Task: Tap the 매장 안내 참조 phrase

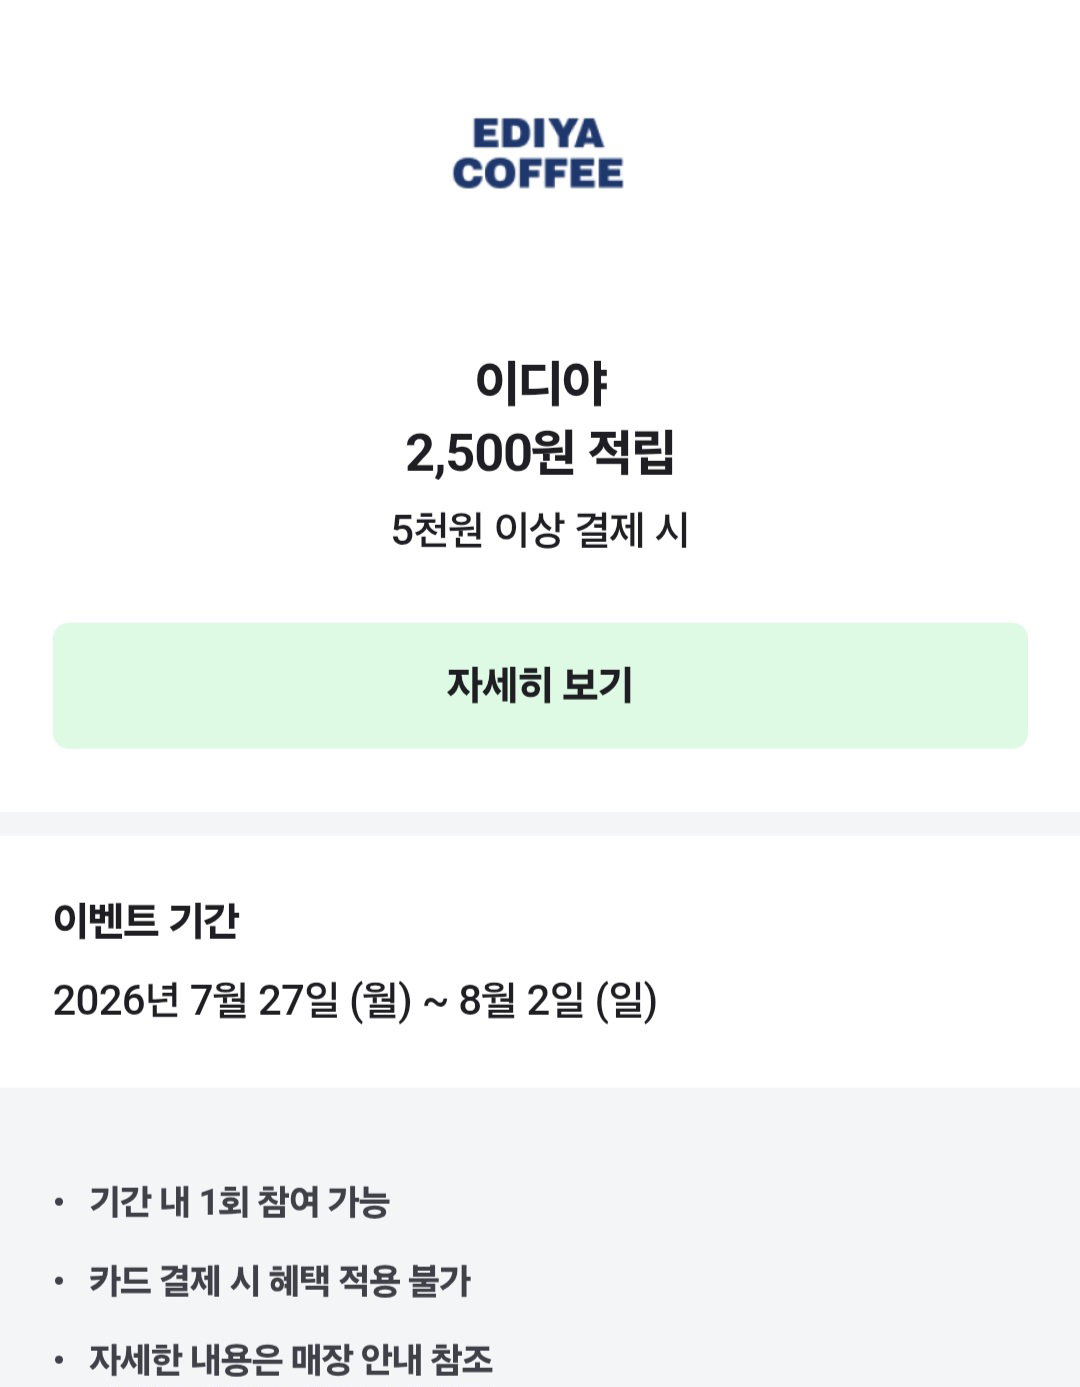Action: (x=392, y=1359)
